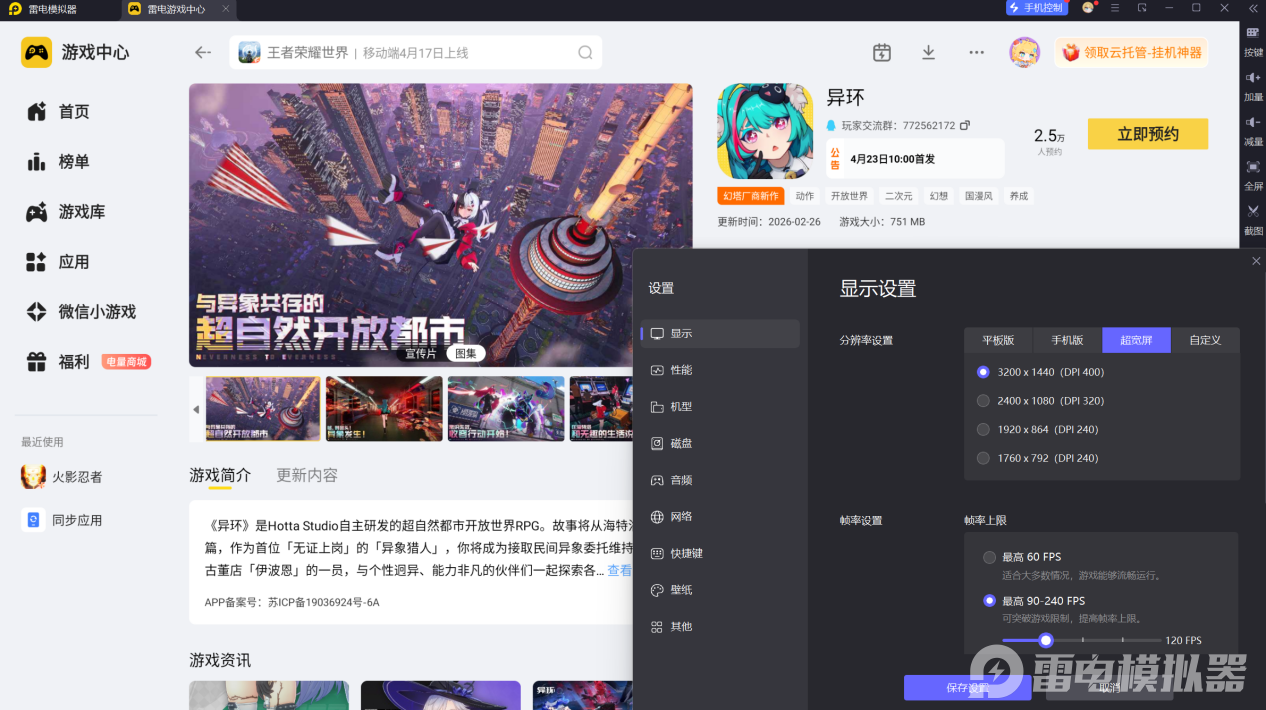Switch to 游戏简介 tab
The height and width of the screenshot is (710, 1266).
[220, 475]
